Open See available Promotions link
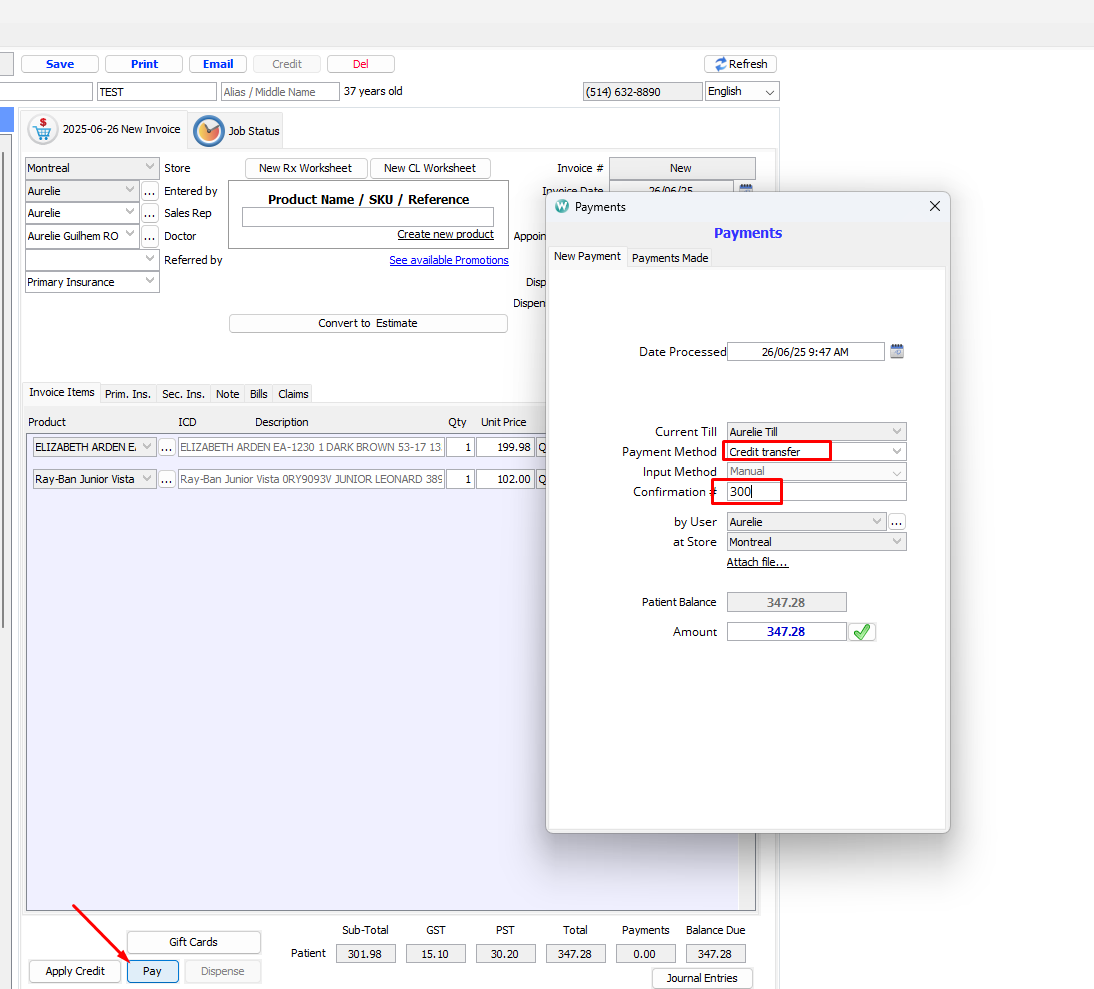The width and height of the screenshot is (1094, 989). tap(449, 260)
